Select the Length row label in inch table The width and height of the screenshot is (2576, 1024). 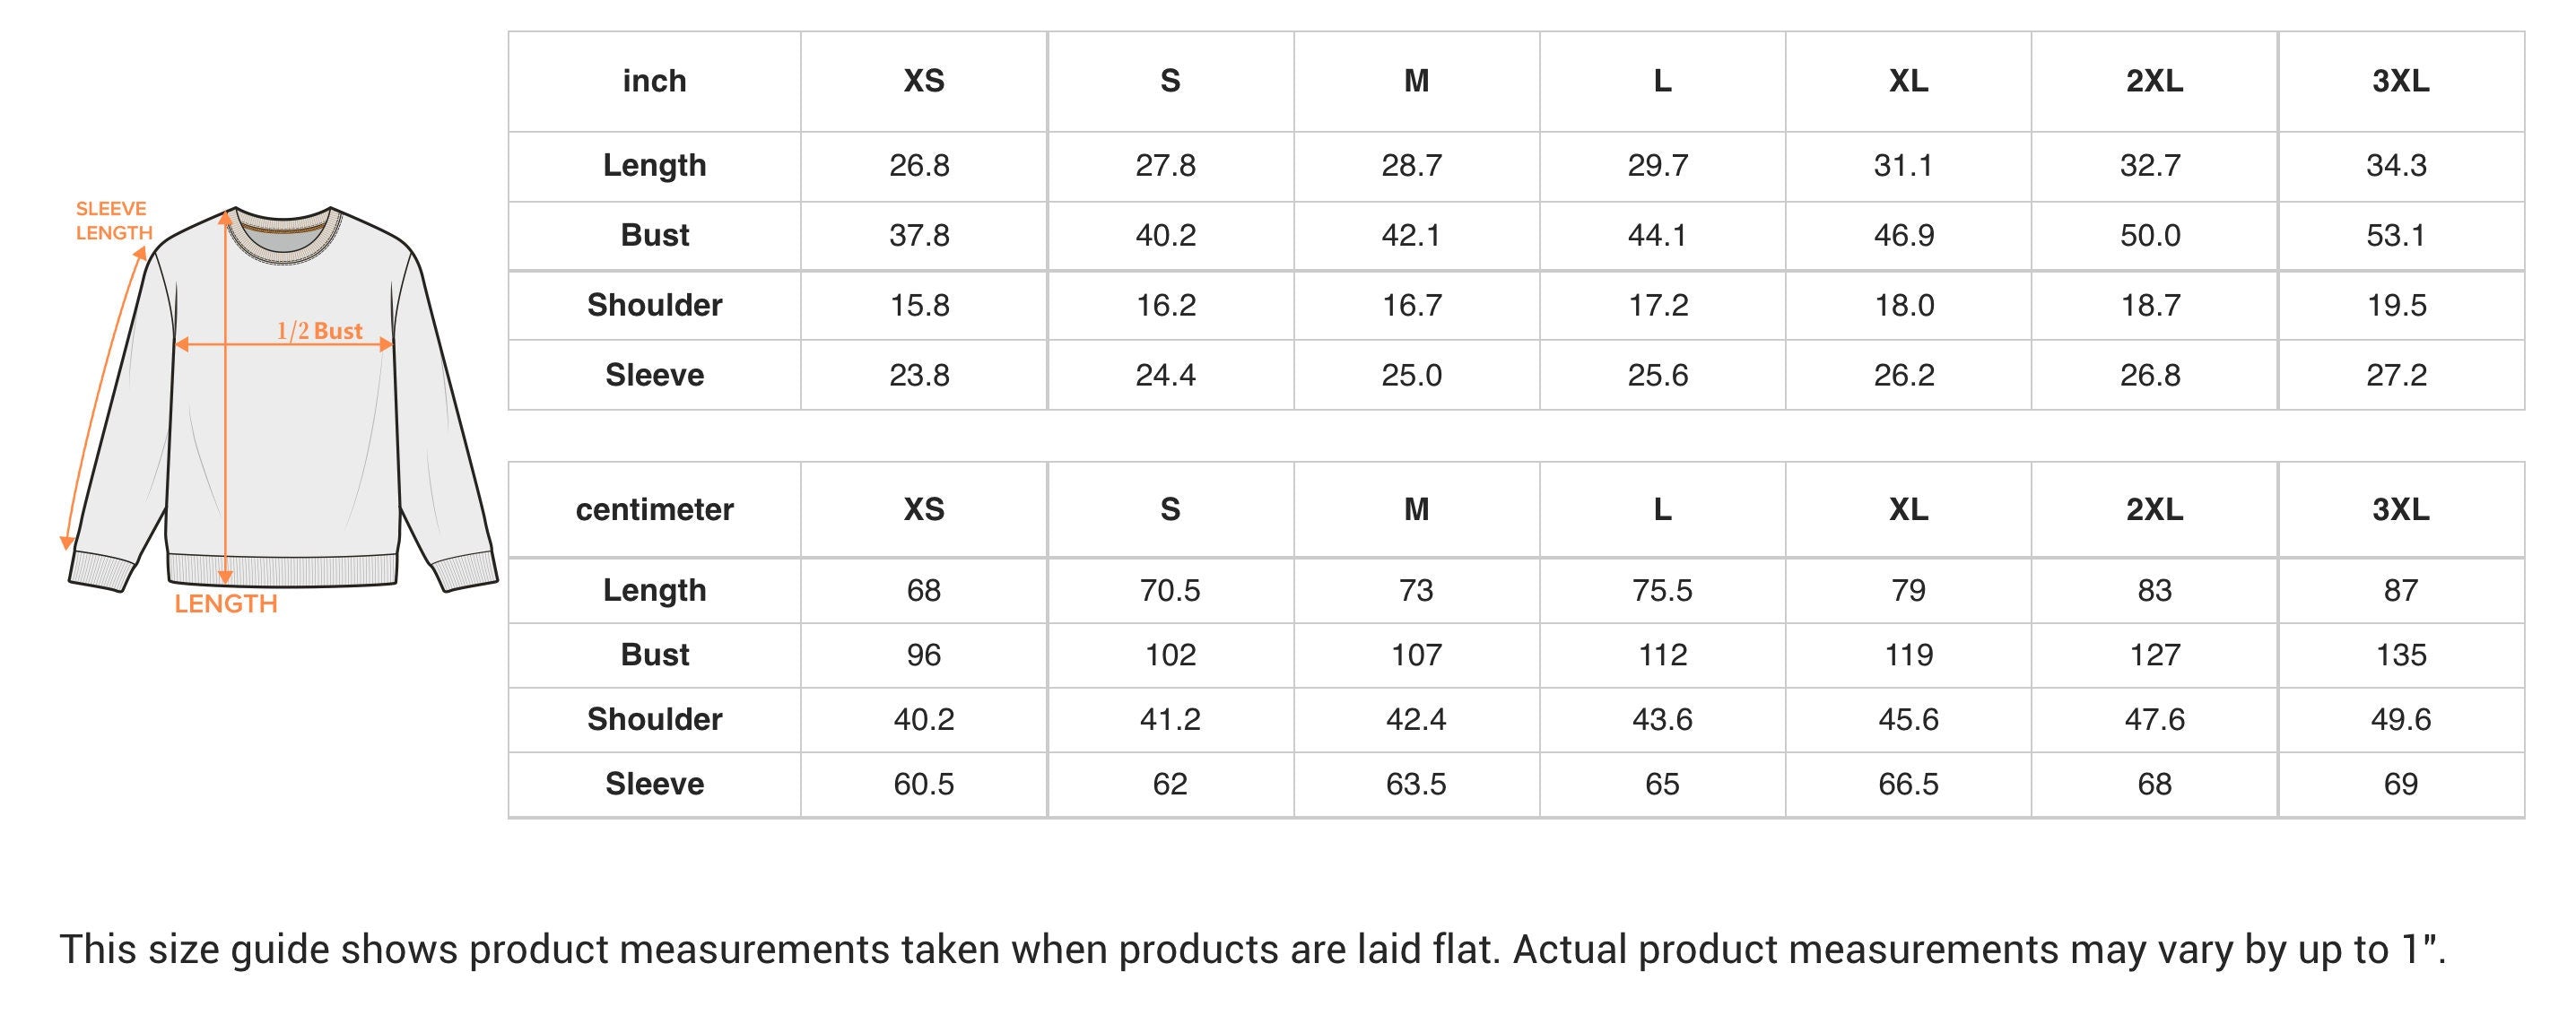pos(654,165)
